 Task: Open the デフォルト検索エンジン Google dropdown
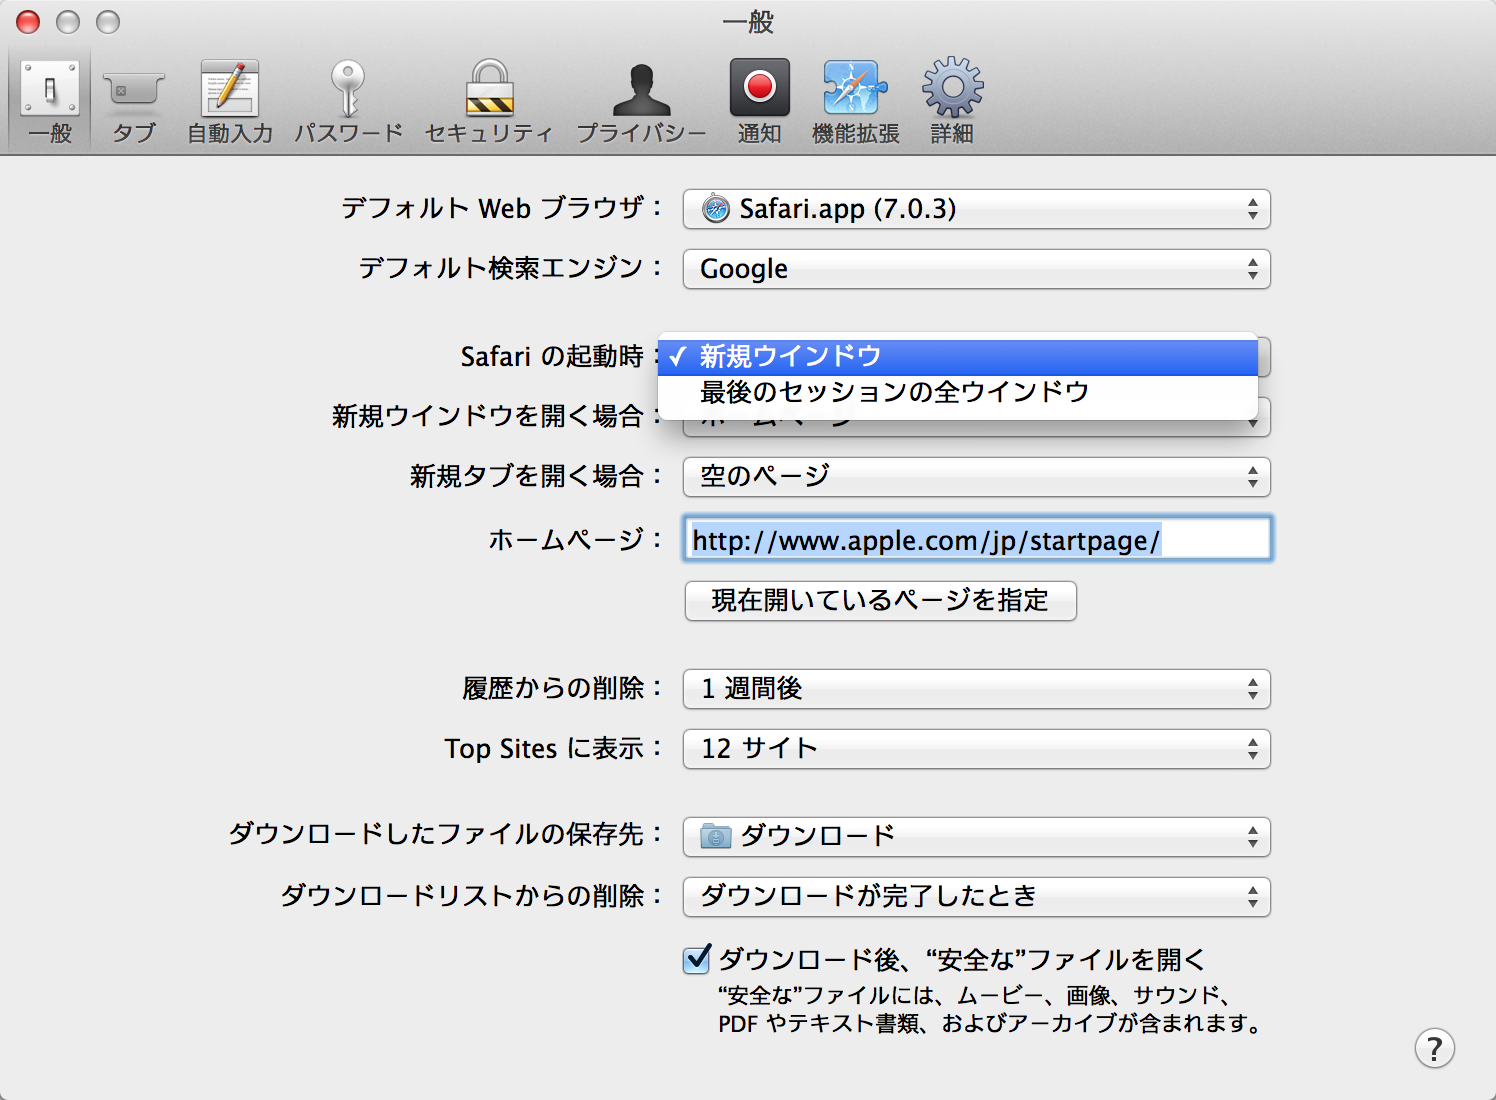[976, 269]
